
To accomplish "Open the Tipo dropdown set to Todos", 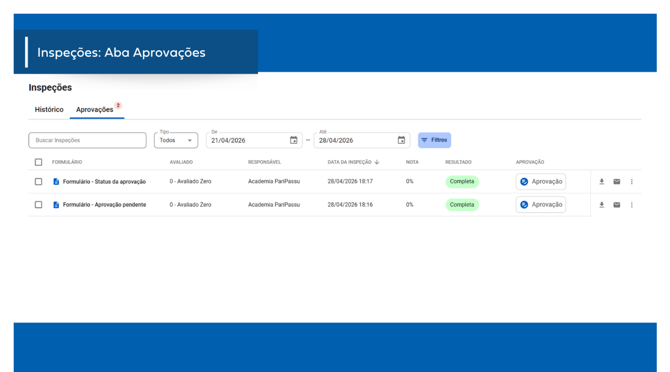I will click(176, 140).
